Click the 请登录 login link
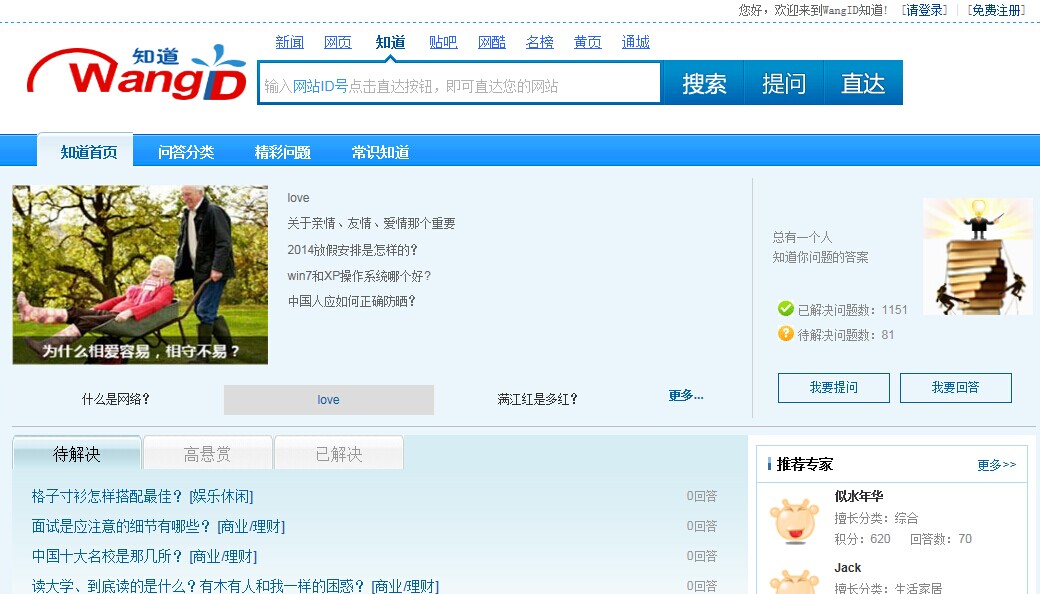Viewport: 1040px width, 594px height. (925, 10)
